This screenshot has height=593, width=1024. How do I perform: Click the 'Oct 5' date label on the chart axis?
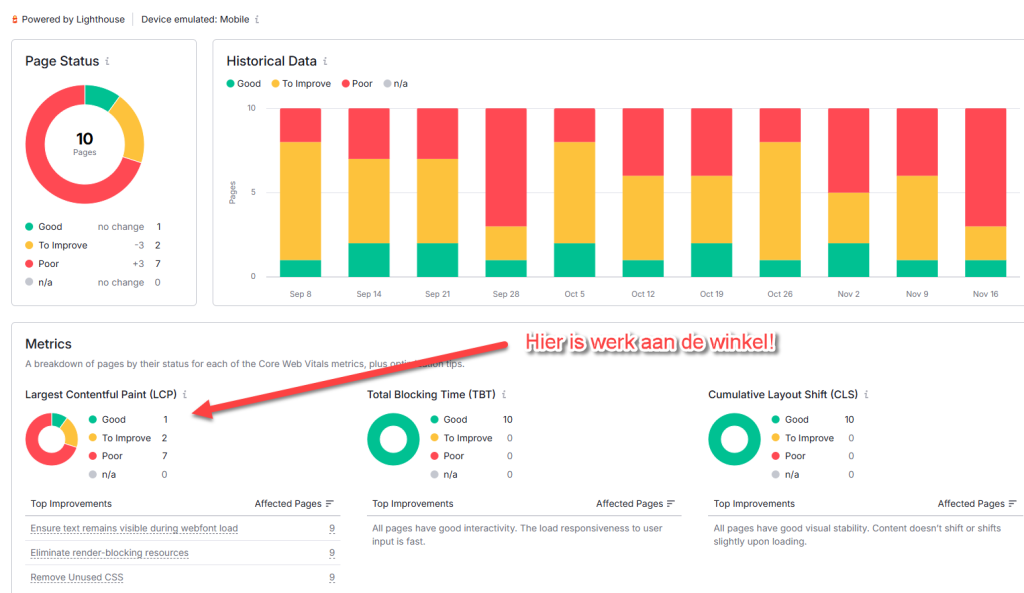pyautogui.click(x=575, y=294)
